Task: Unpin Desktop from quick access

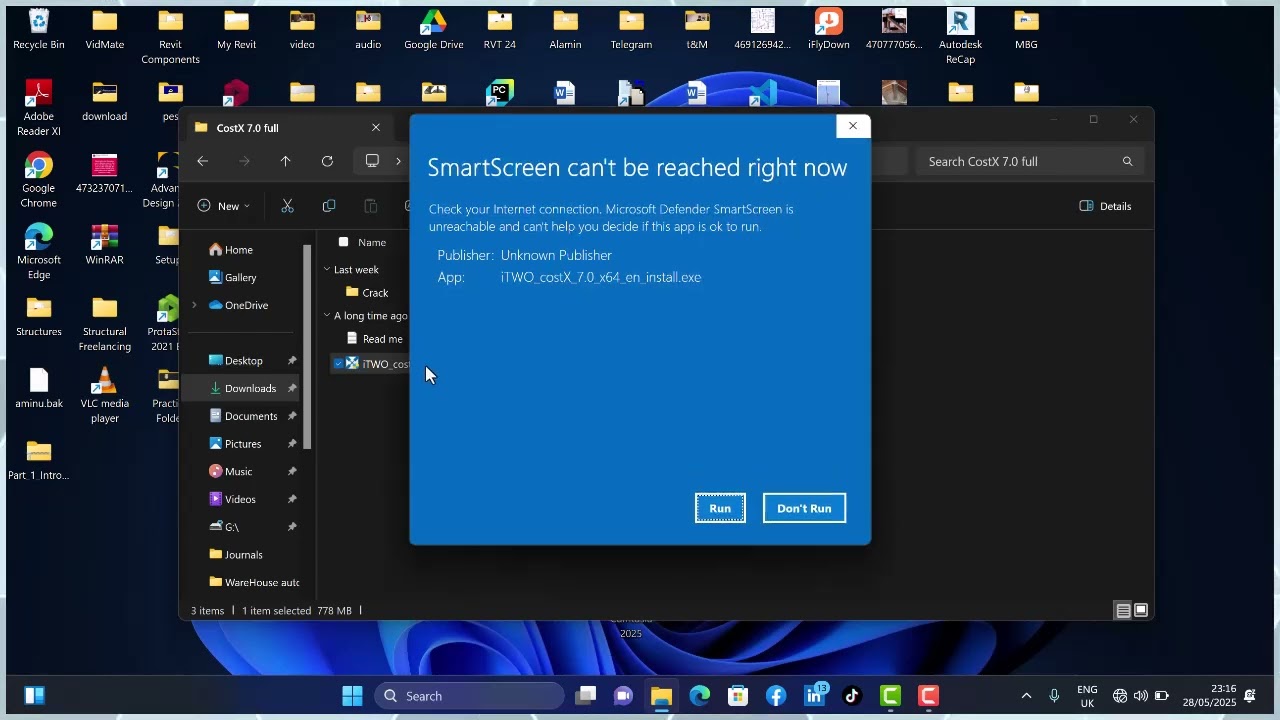Action: [x=292, y=361]
